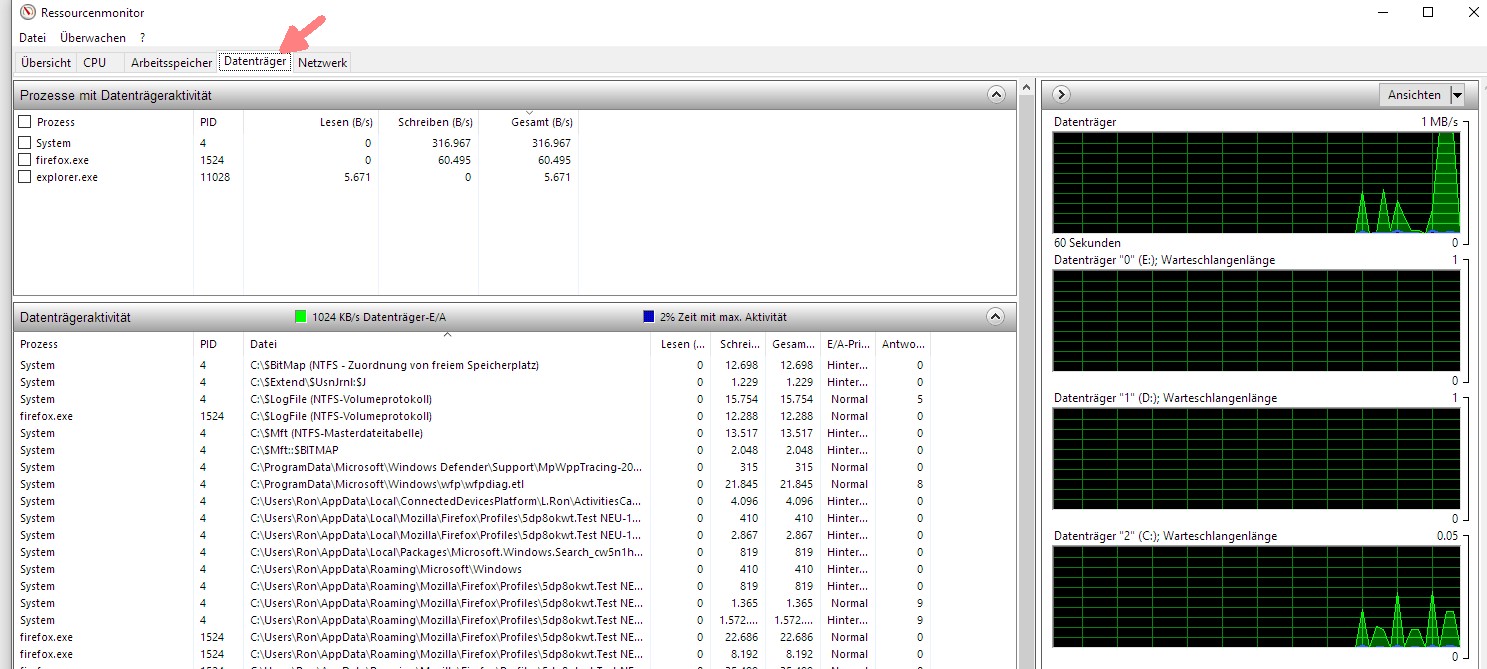The height and width of the screenshot is (669, 1487).
Task: Switch to the CPU tab
Action: 95,62
